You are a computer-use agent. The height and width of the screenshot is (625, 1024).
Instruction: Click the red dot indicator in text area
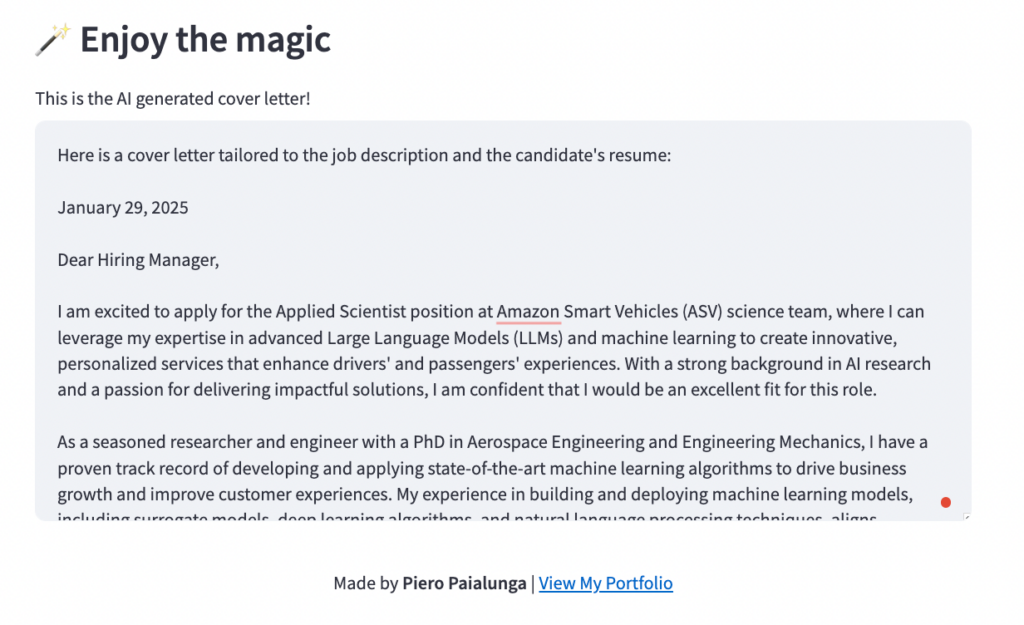945,502
